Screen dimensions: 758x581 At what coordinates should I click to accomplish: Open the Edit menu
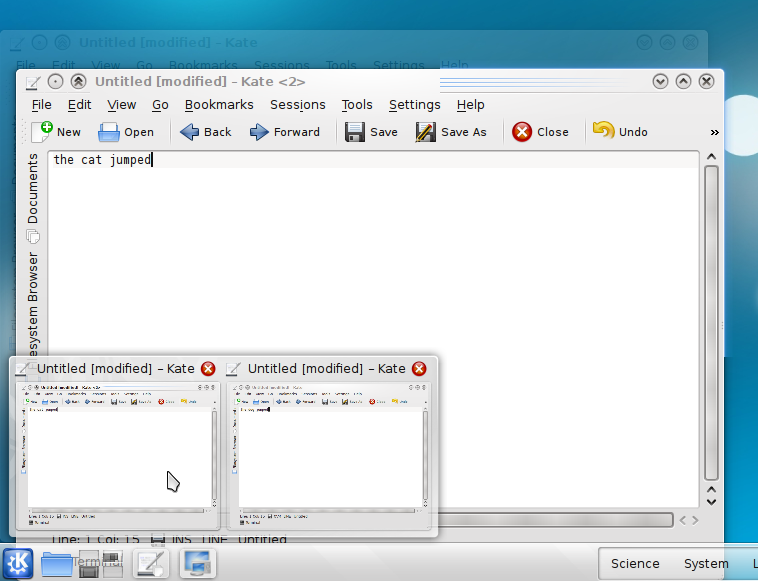tap(79, 105)
